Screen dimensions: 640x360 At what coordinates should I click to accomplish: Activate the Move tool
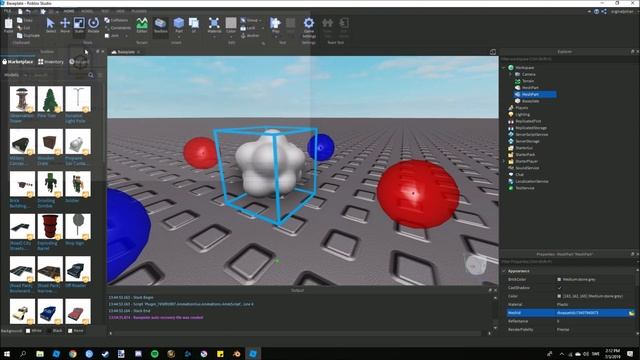click(x=65, y=25)
